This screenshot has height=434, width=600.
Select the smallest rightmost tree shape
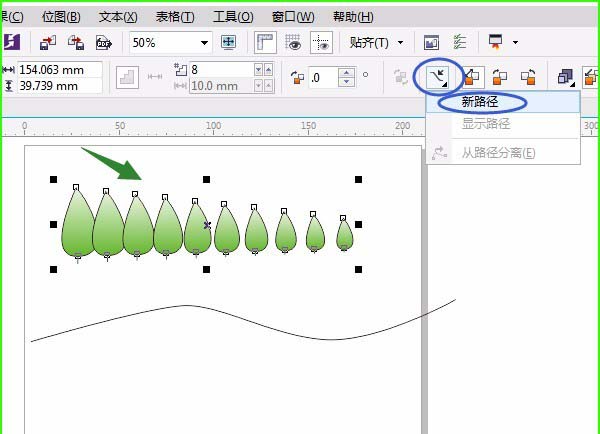[344, 236]
